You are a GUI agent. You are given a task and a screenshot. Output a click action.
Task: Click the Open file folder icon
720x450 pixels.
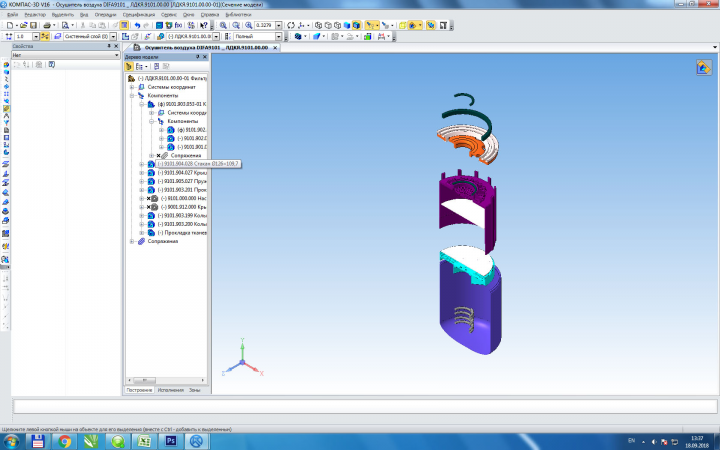[x=23, y=25]
